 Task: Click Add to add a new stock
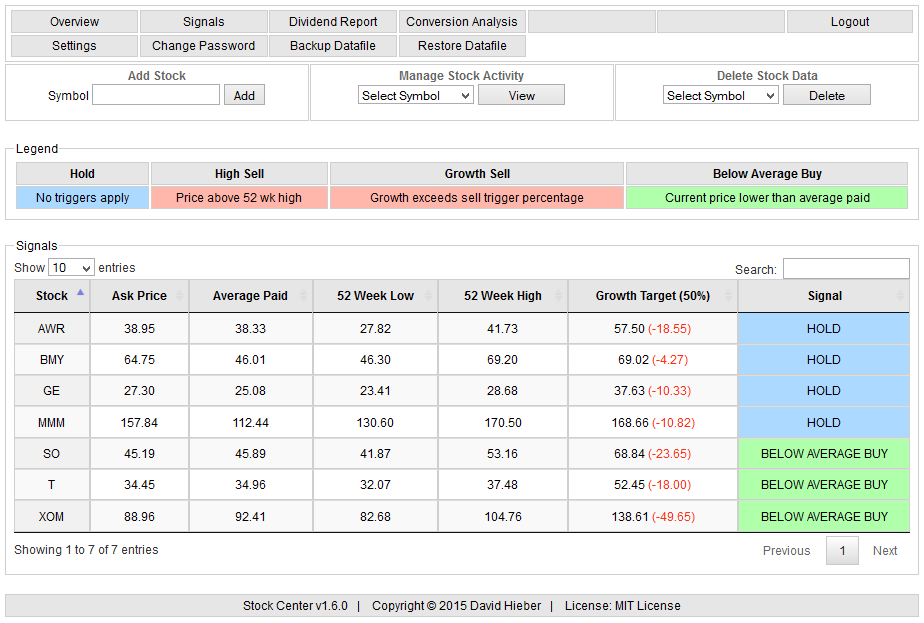pos(244,94)
